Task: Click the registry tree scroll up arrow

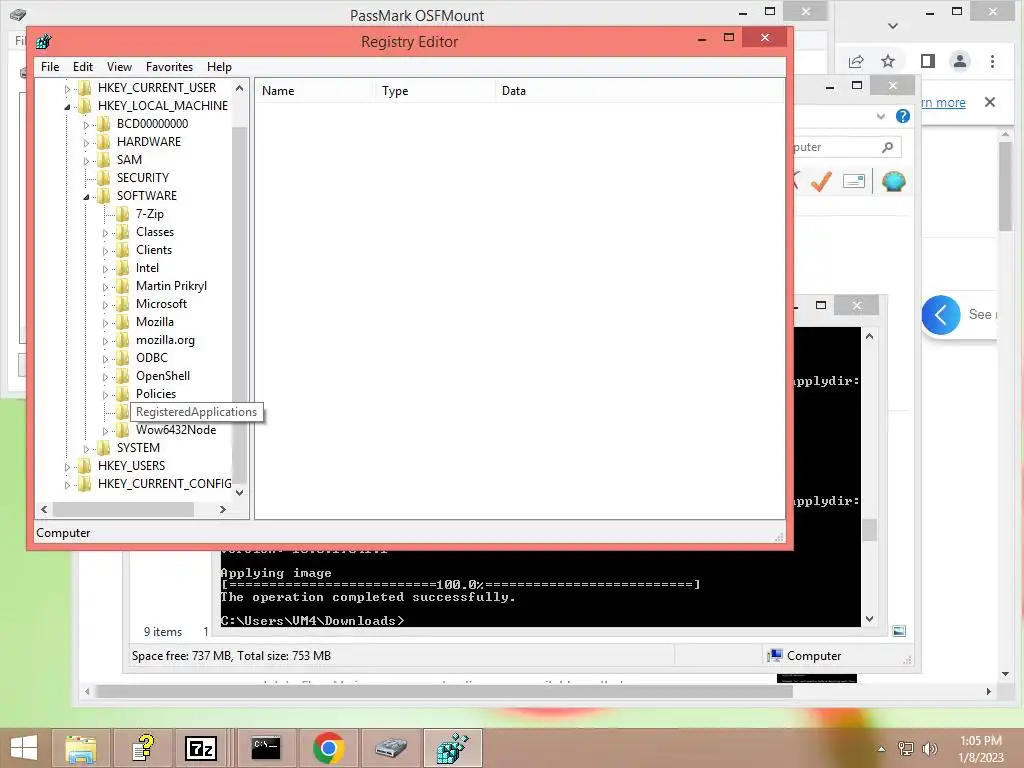Action: [239, 88]
